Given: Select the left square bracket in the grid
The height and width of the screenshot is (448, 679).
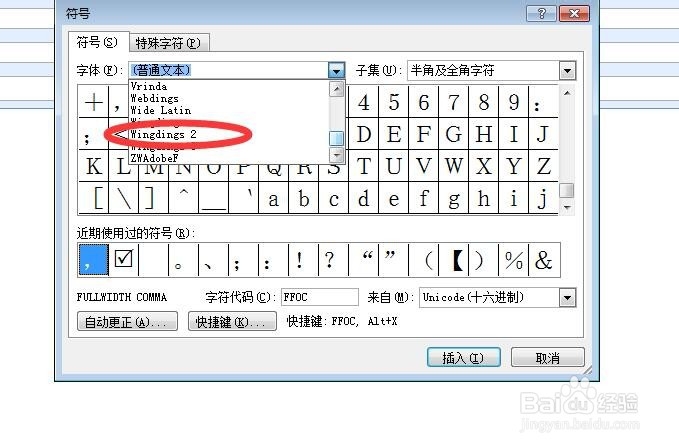Looking at the screenshot, I should click(94, 198).
